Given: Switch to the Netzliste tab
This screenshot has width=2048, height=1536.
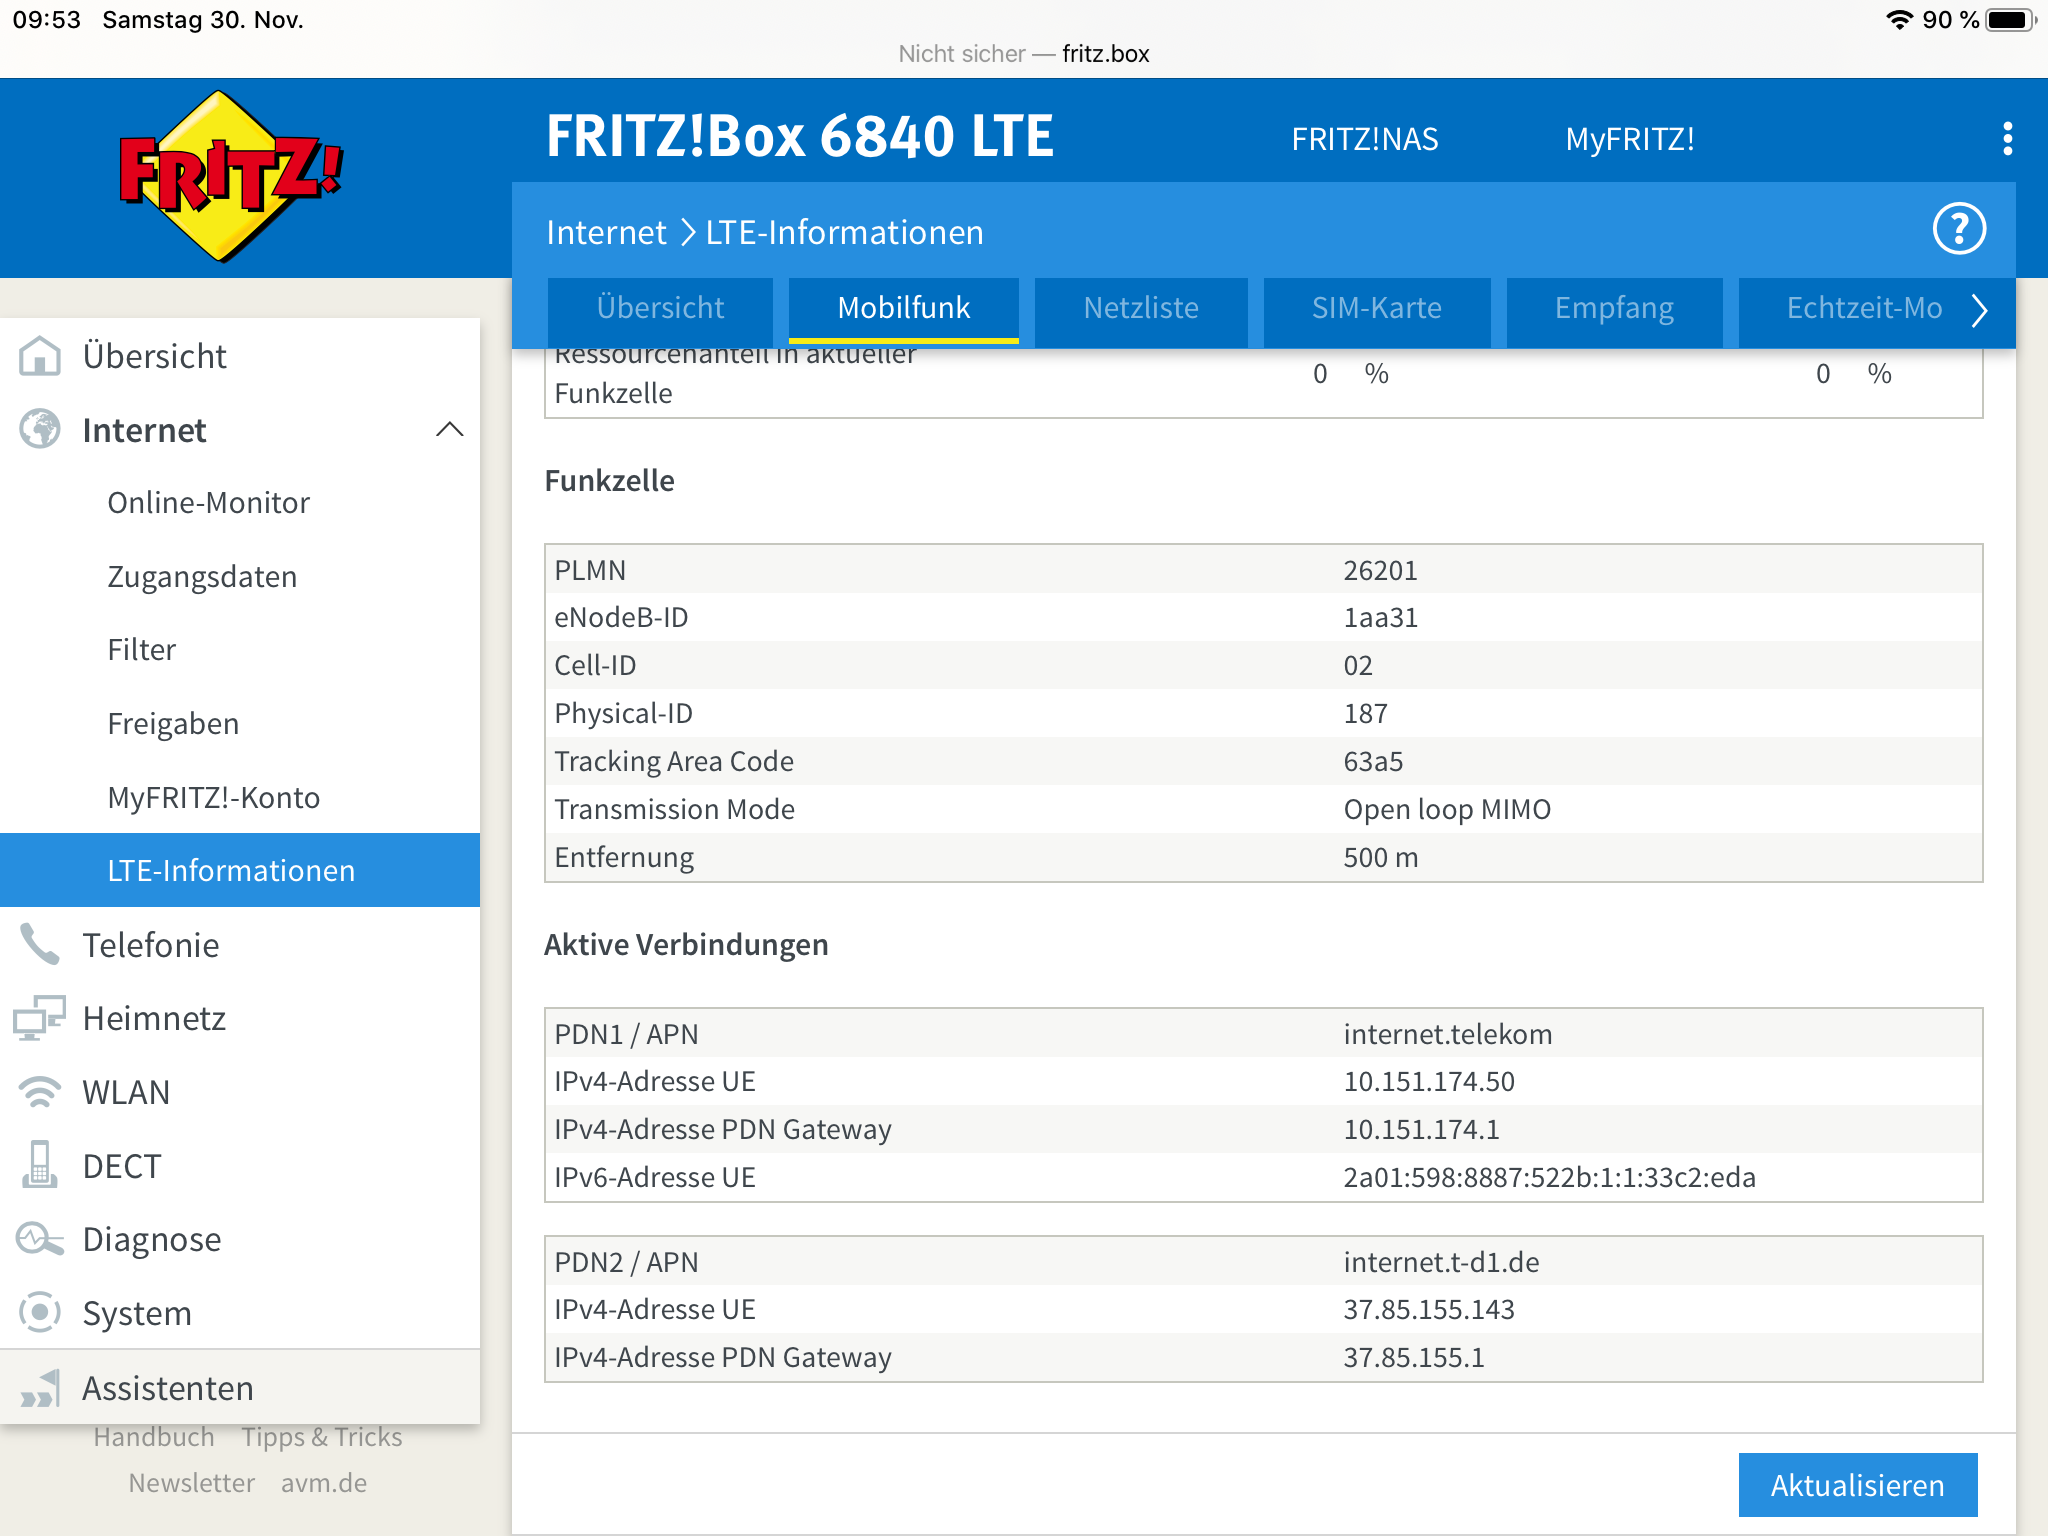Looking at the screenshot, I should tap(1140, 308).
